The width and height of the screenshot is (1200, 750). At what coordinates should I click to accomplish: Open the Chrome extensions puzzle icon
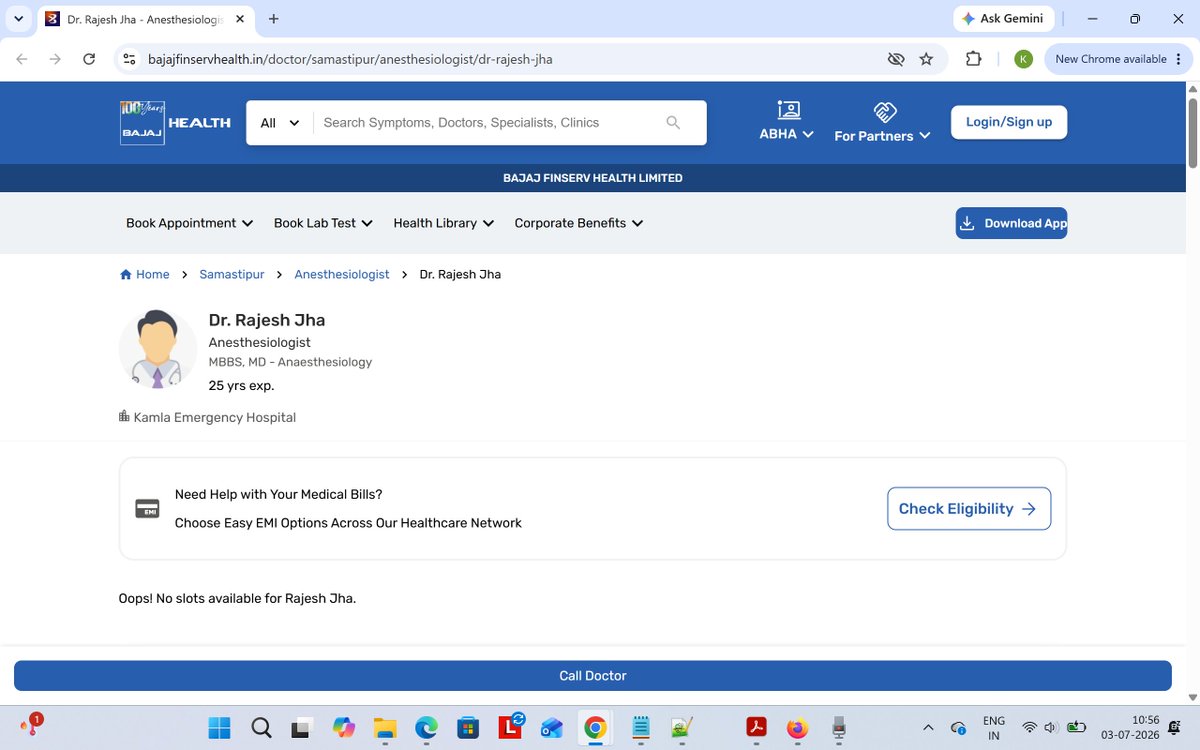[973, 59]
